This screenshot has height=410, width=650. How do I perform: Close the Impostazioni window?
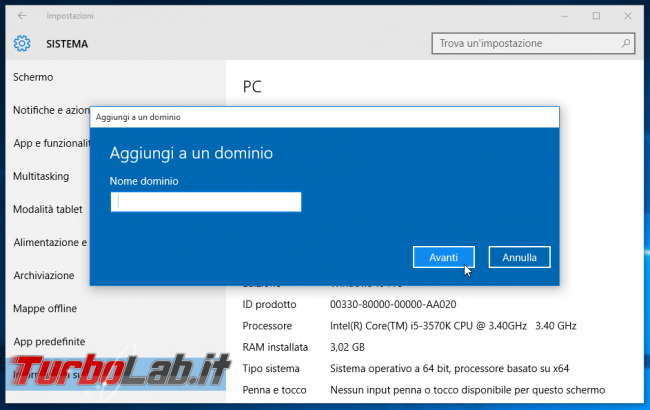click(x=628, y=16)
